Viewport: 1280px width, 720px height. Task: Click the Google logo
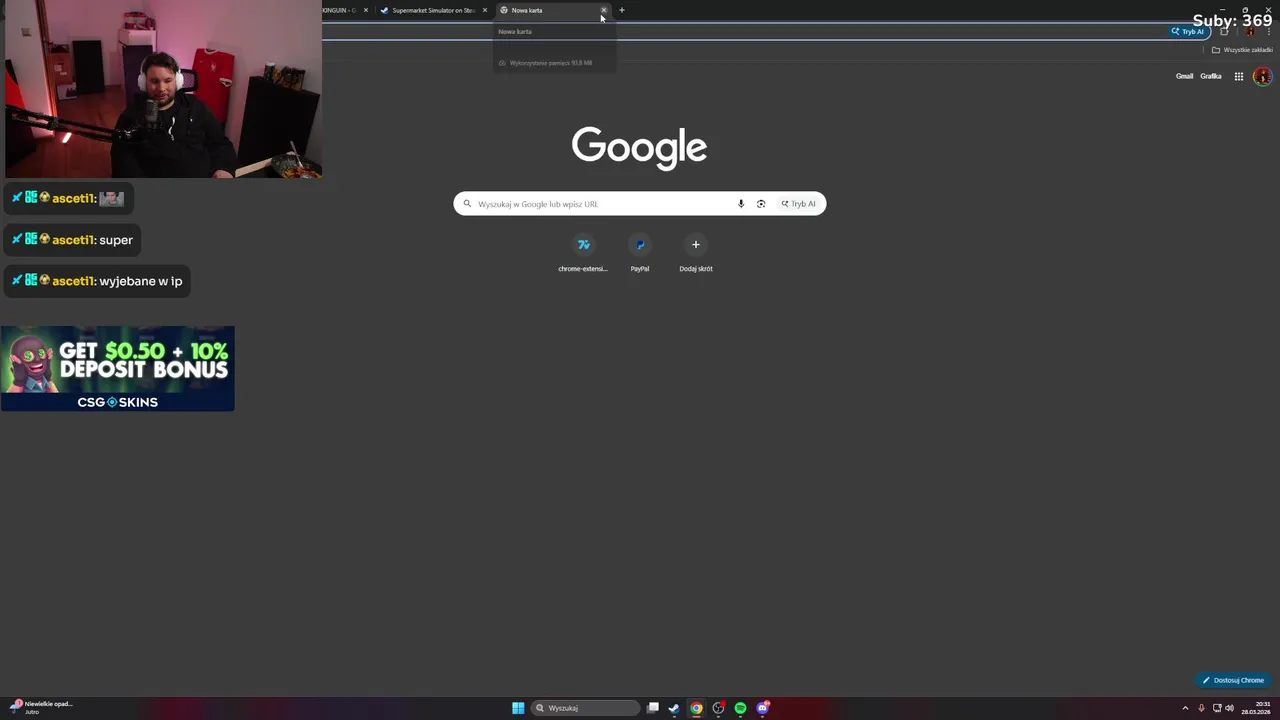pyautogui.click(x=640, y=147)
